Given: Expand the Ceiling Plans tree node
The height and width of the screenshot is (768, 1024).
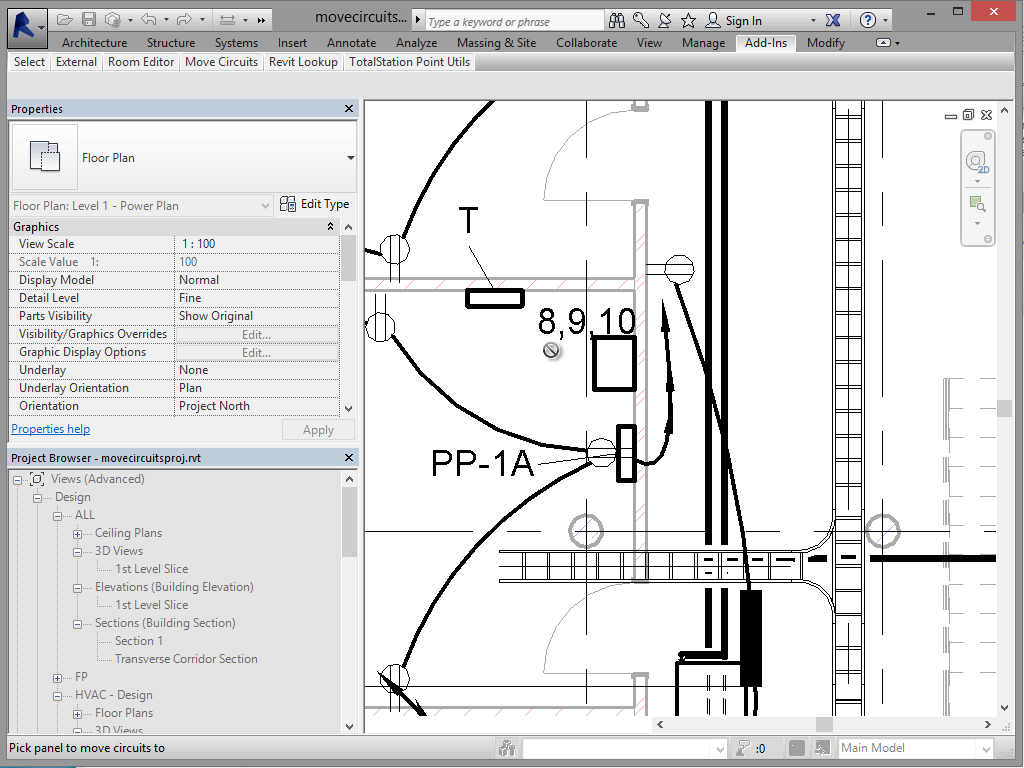Looking at the screenshot, I should (x=77, y=533).
